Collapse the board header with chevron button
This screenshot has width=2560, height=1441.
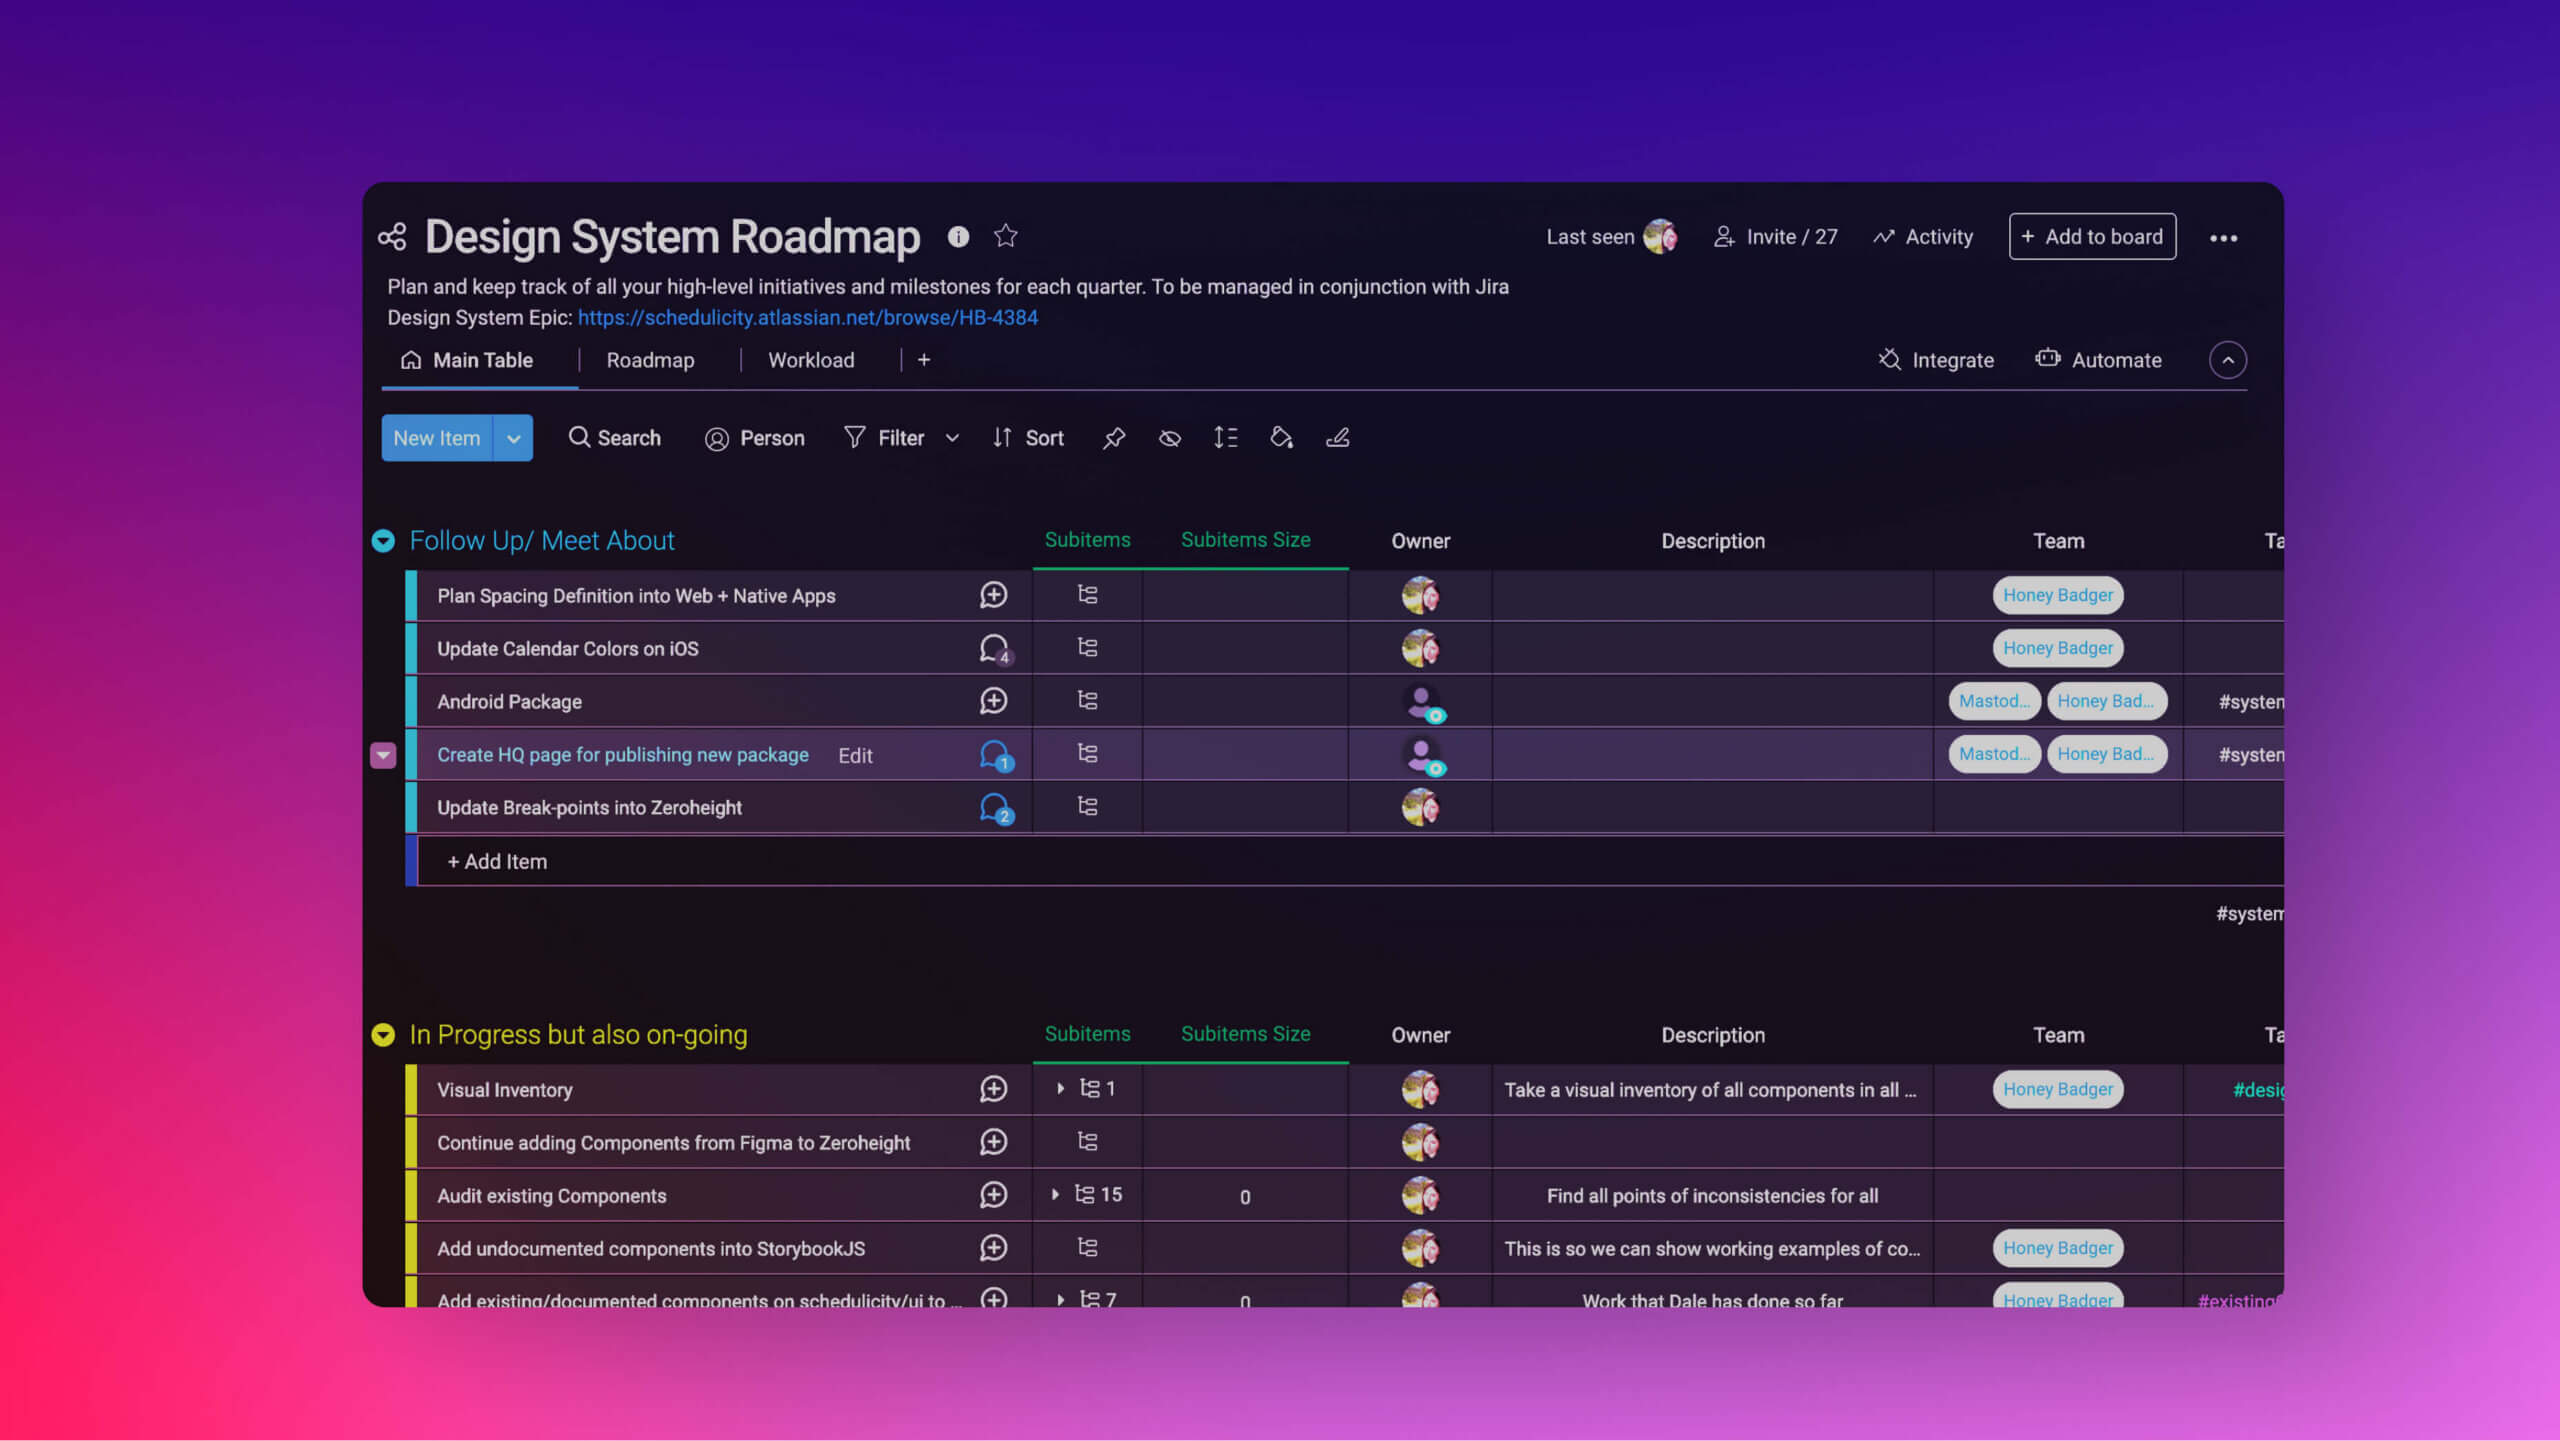[x=2227, y=360]
